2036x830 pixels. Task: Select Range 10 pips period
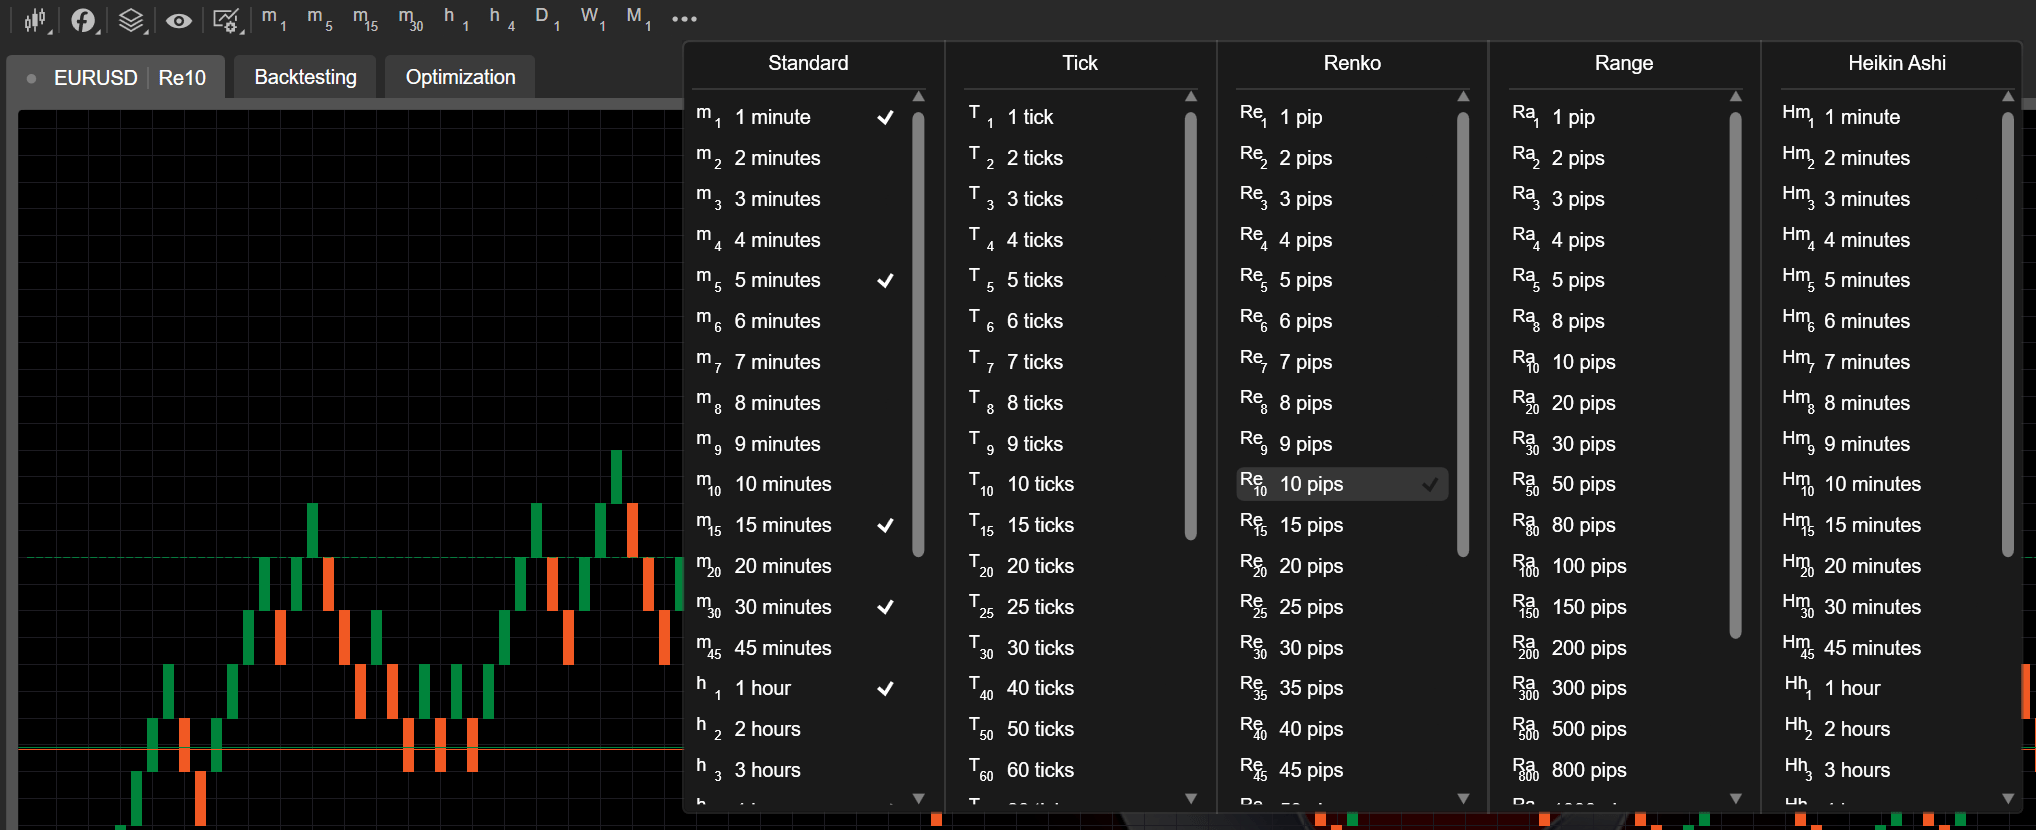(x=1612, y=362)
